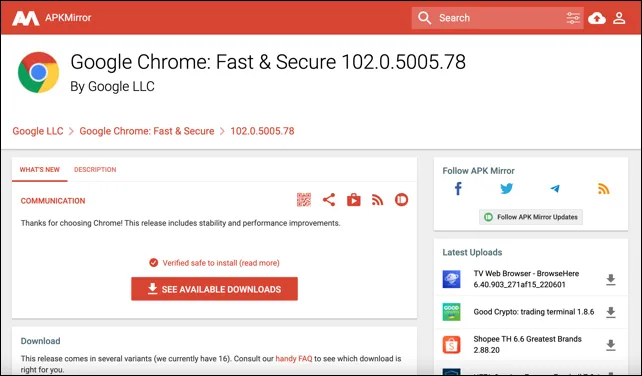Show the QR code icon

(304, 200)
